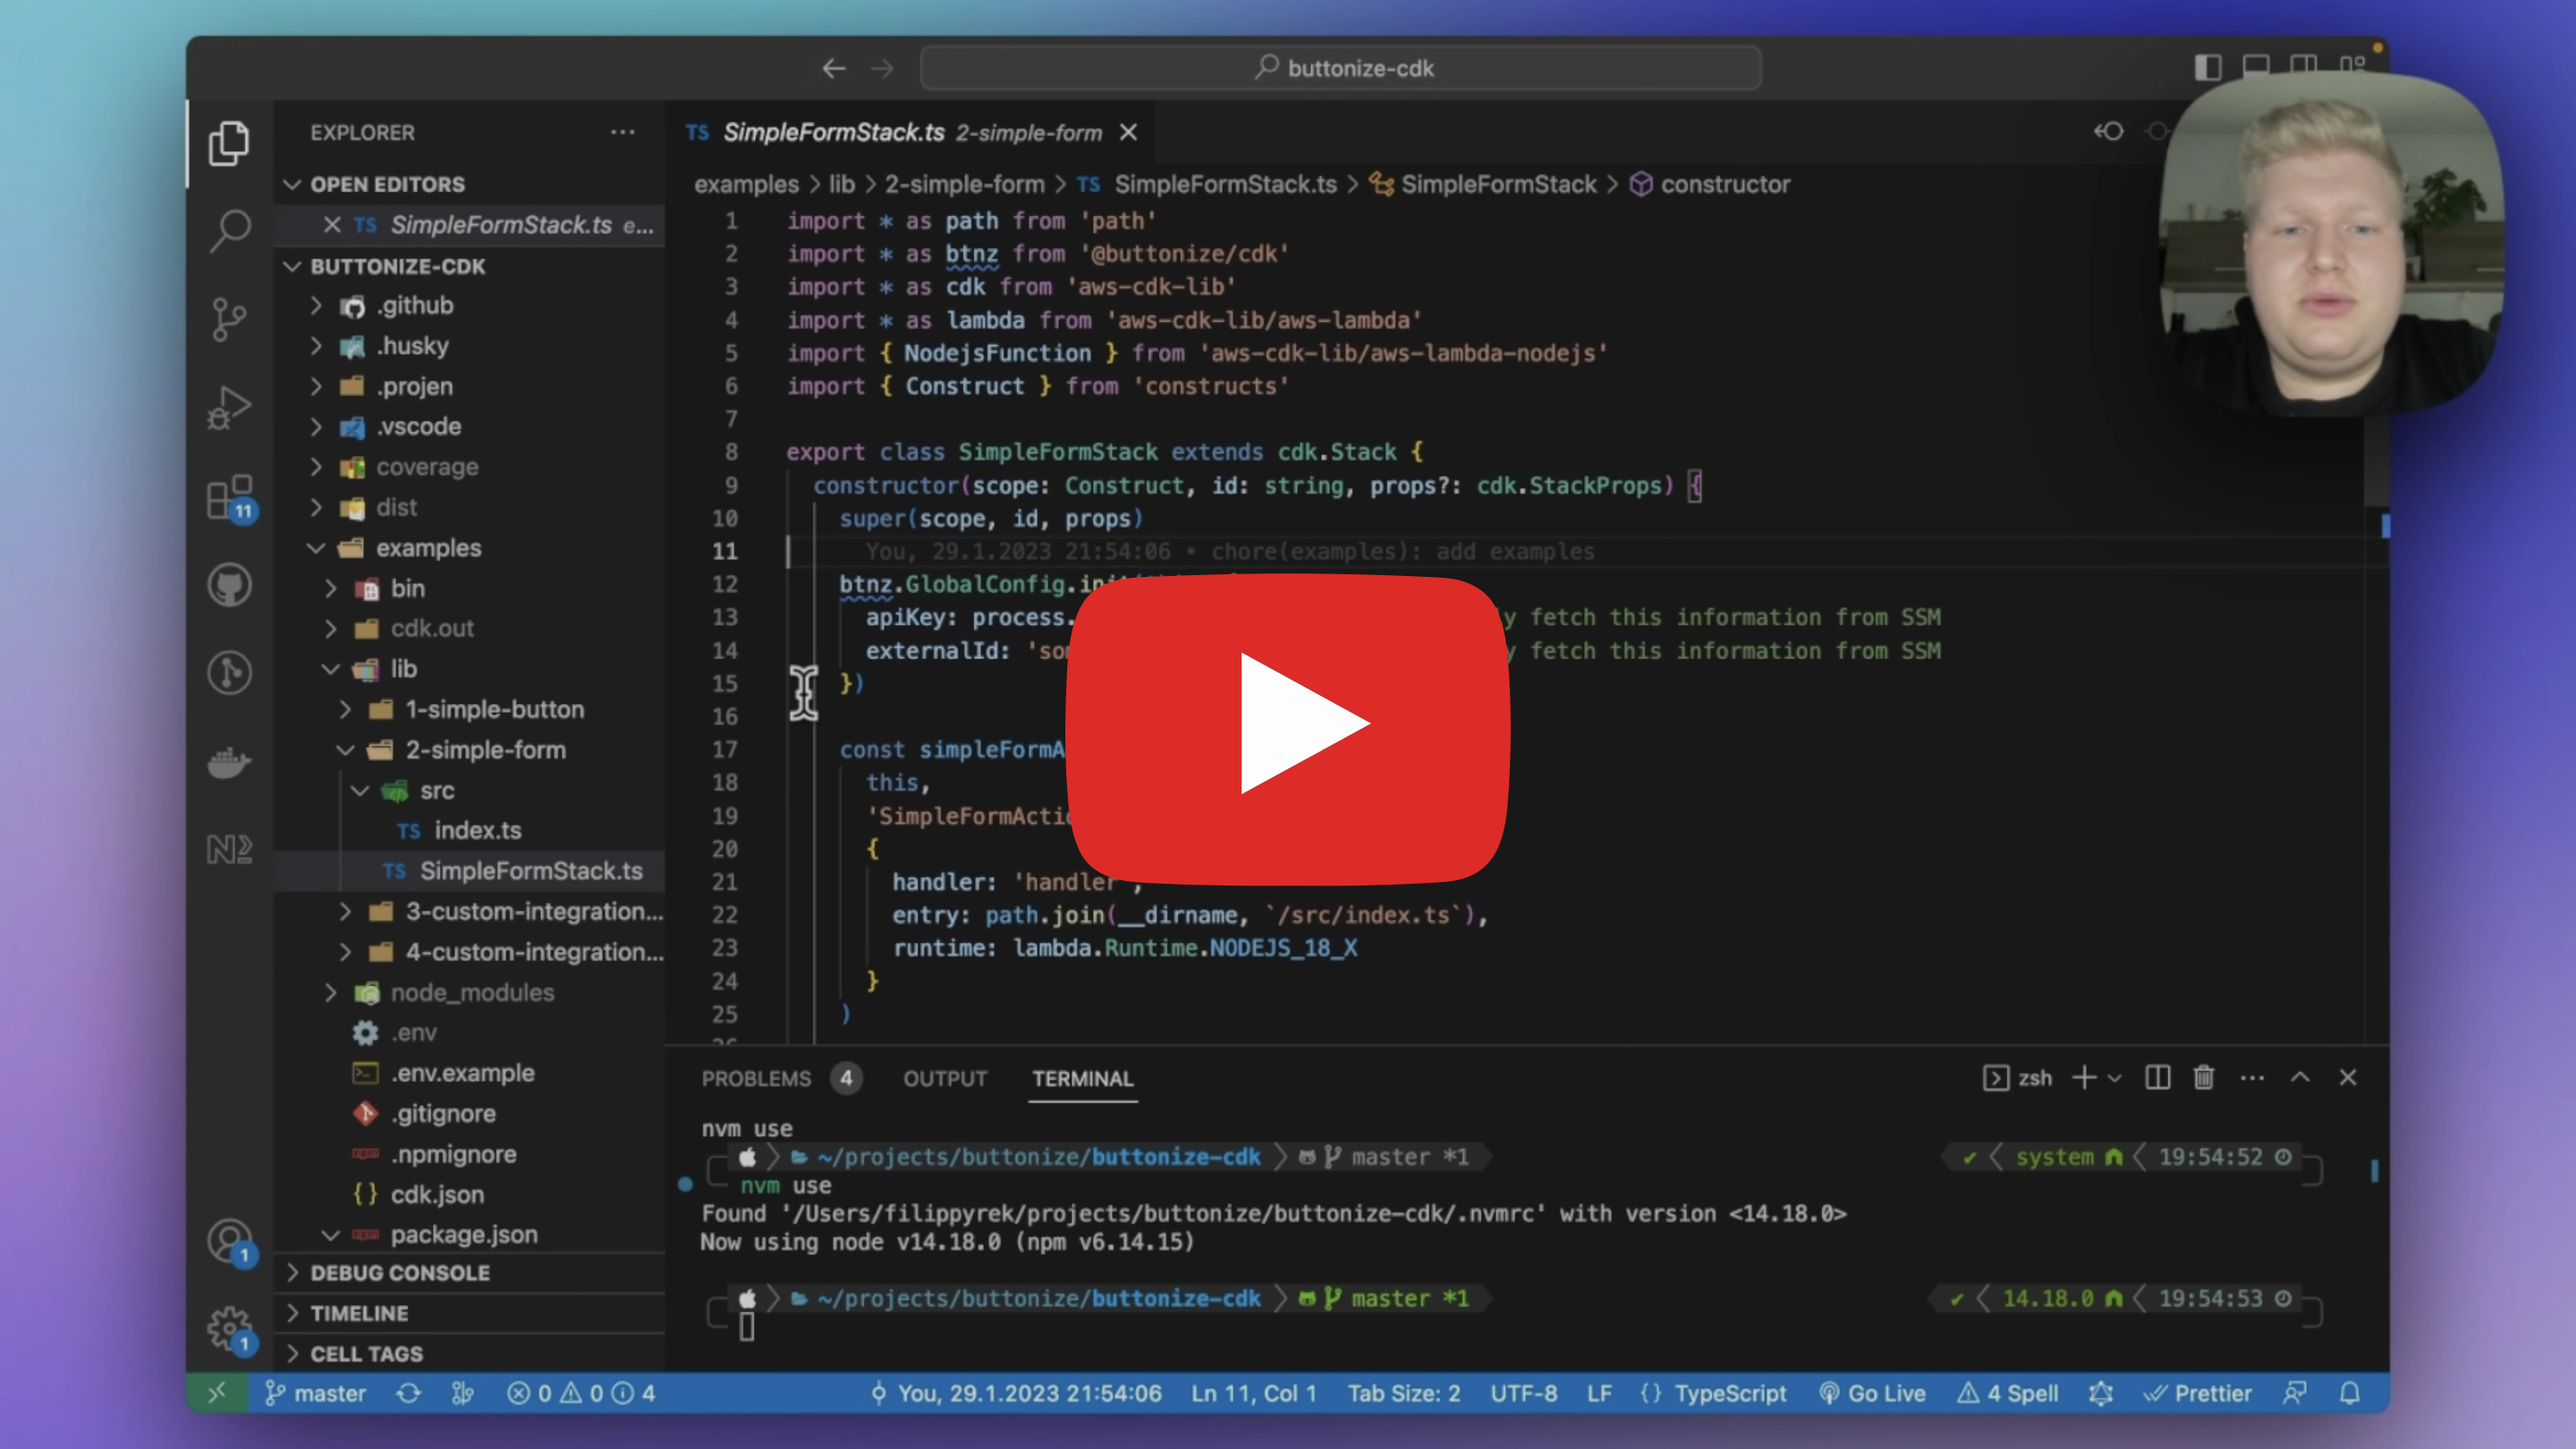The image size is (2576, 1449).
Task: Go back with the left arrow
Action: 834,68
